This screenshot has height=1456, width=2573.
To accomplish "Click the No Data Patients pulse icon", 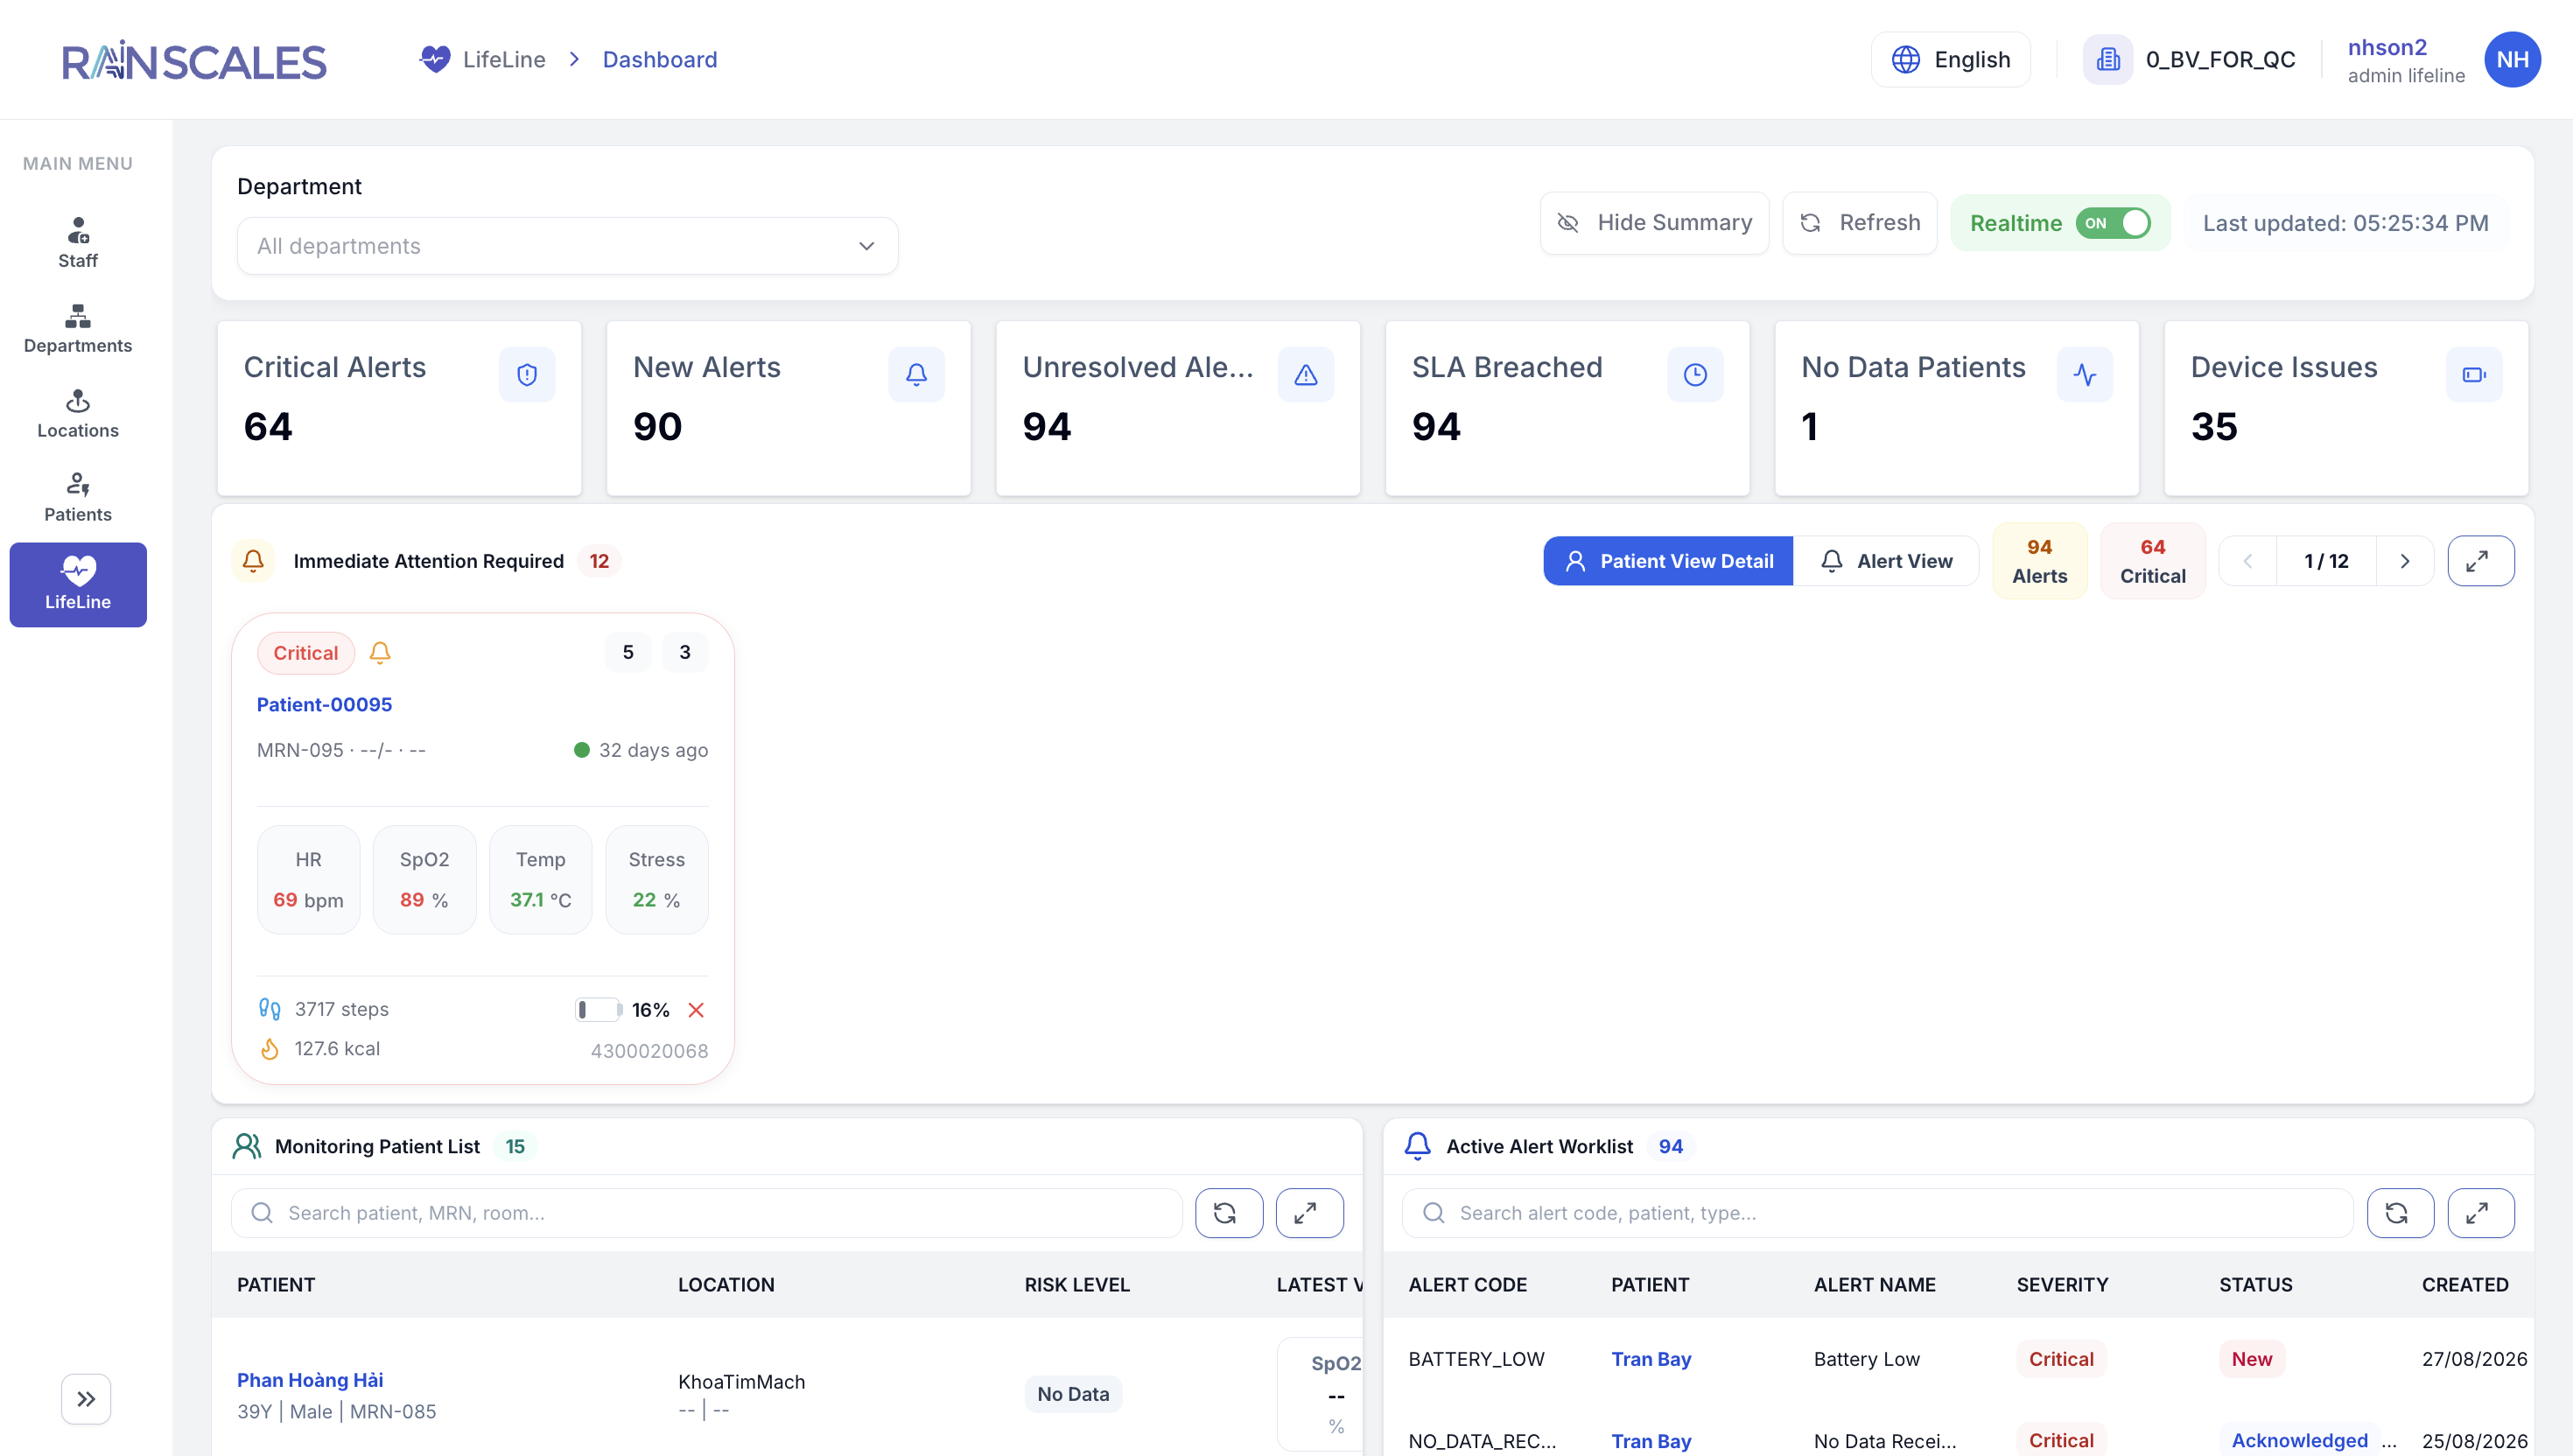I will point(2085,374).
